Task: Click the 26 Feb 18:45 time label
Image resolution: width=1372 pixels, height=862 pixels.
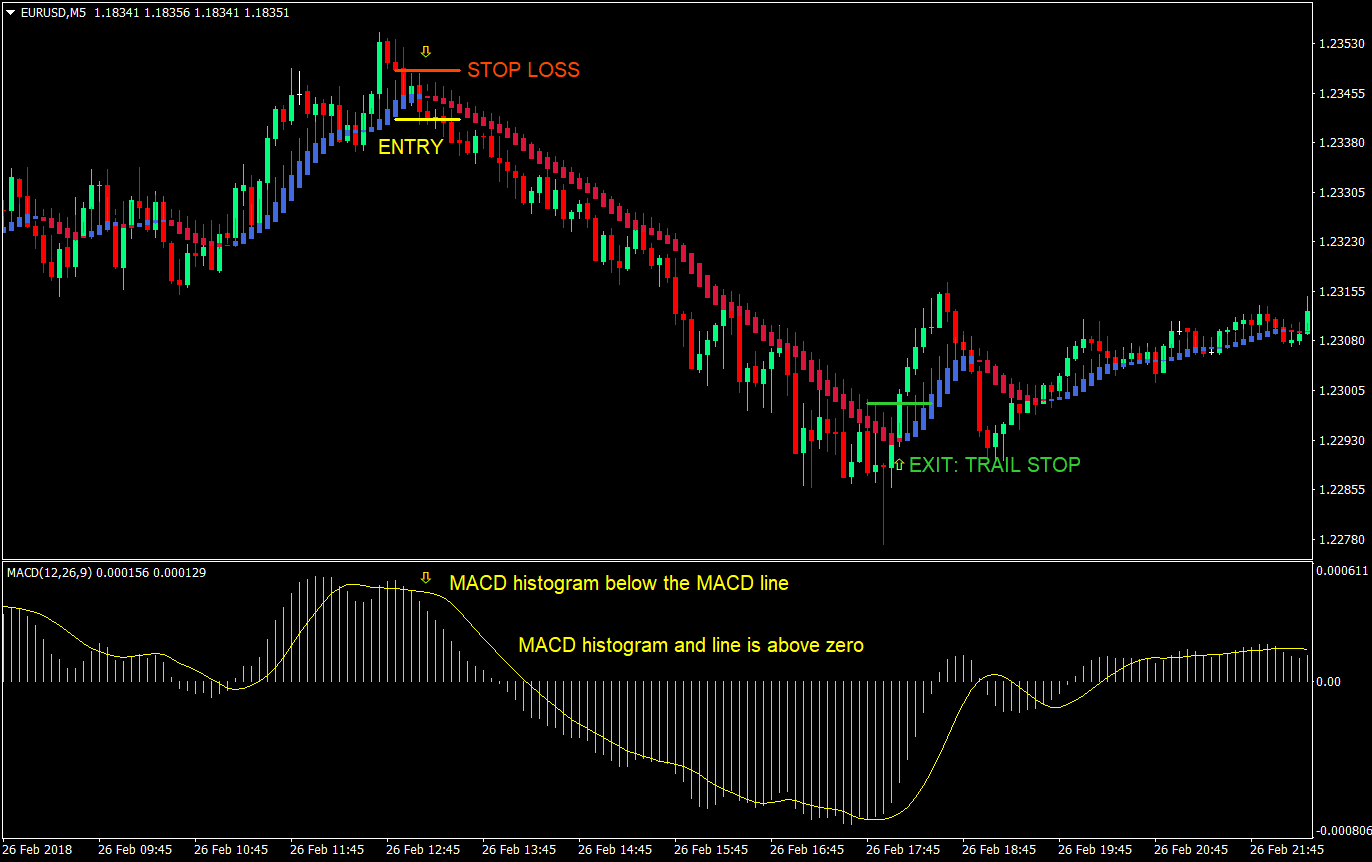Action: pos(999,850)
